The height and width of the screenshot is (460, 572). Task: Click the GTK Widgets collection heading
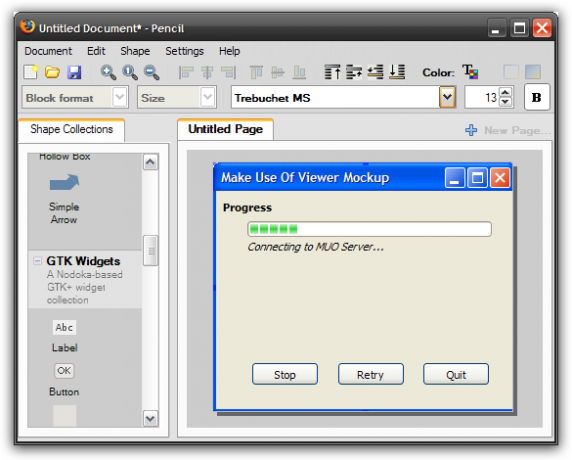(83, 261)
